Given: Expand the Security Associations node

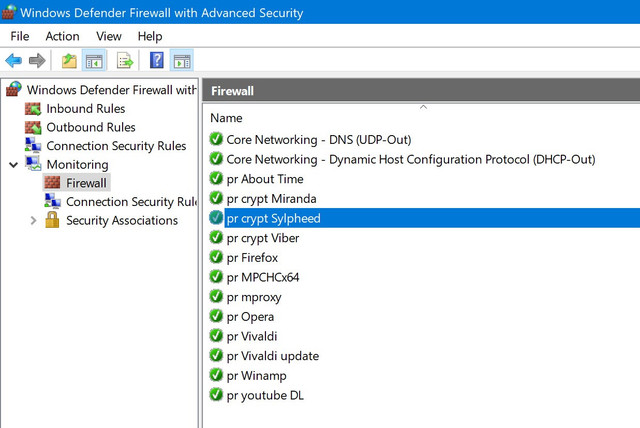Looking at the screenshot, I should [33, 221].
